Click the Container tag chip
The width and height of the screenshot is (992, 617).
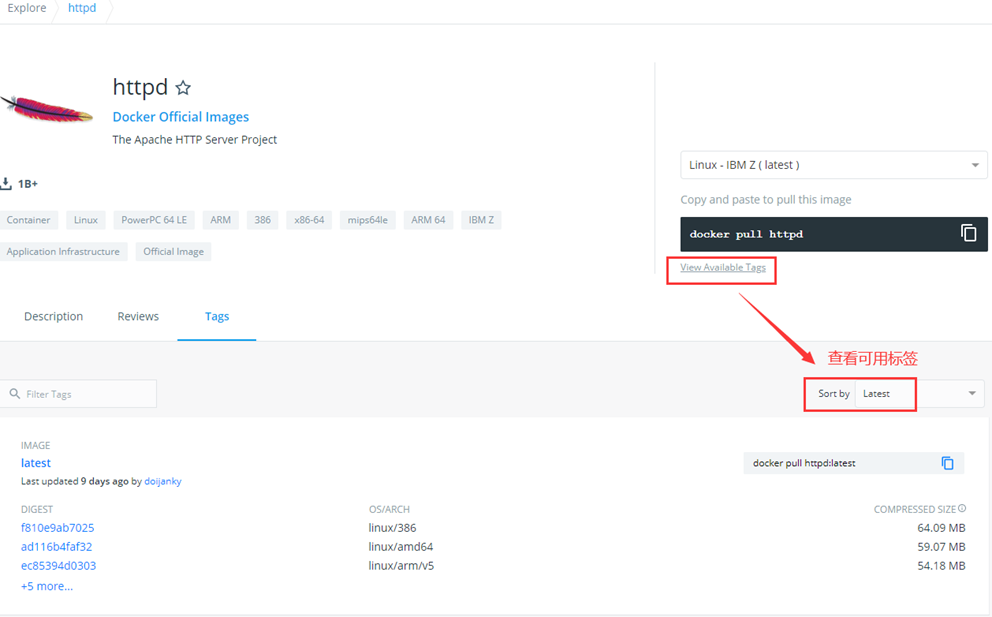point(28,220)
